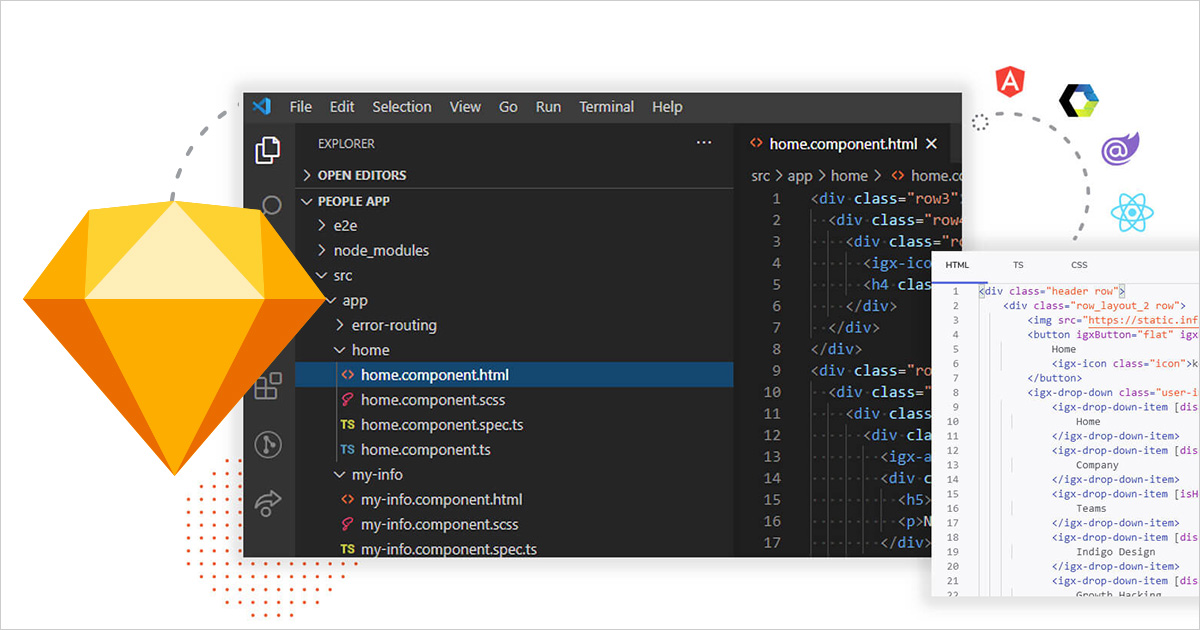1200x630 pixels.
Task: Open the Extensions icon in activity bar
Action: pos(267,386)
